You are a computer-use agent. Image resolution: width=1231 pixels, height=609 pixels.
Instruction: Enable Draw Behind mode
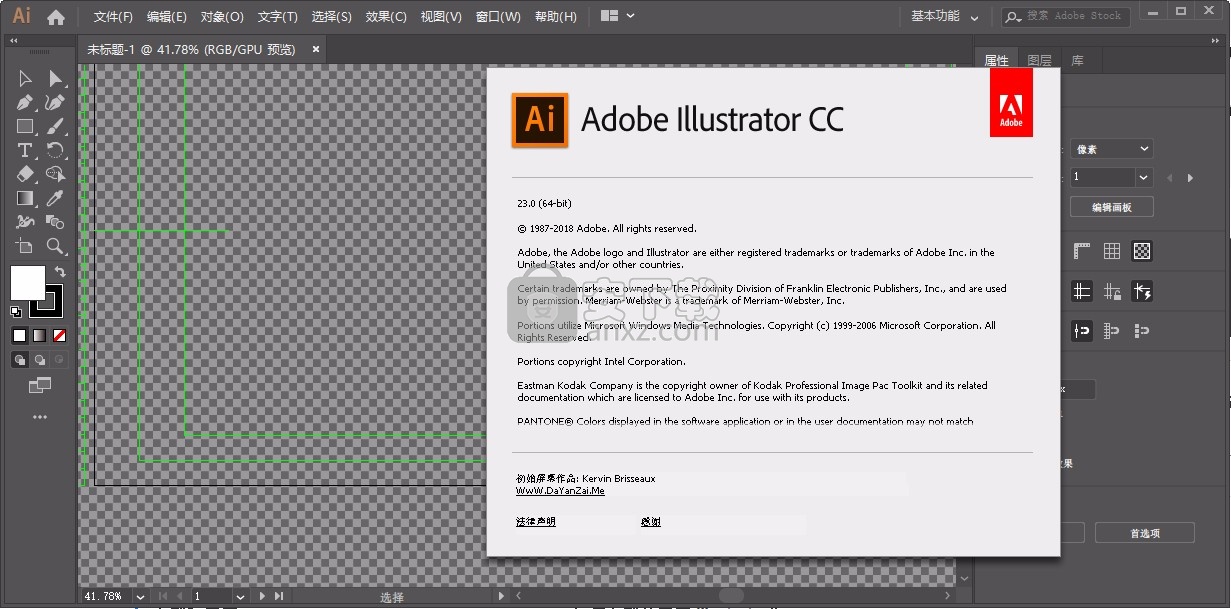pos(40,360)
